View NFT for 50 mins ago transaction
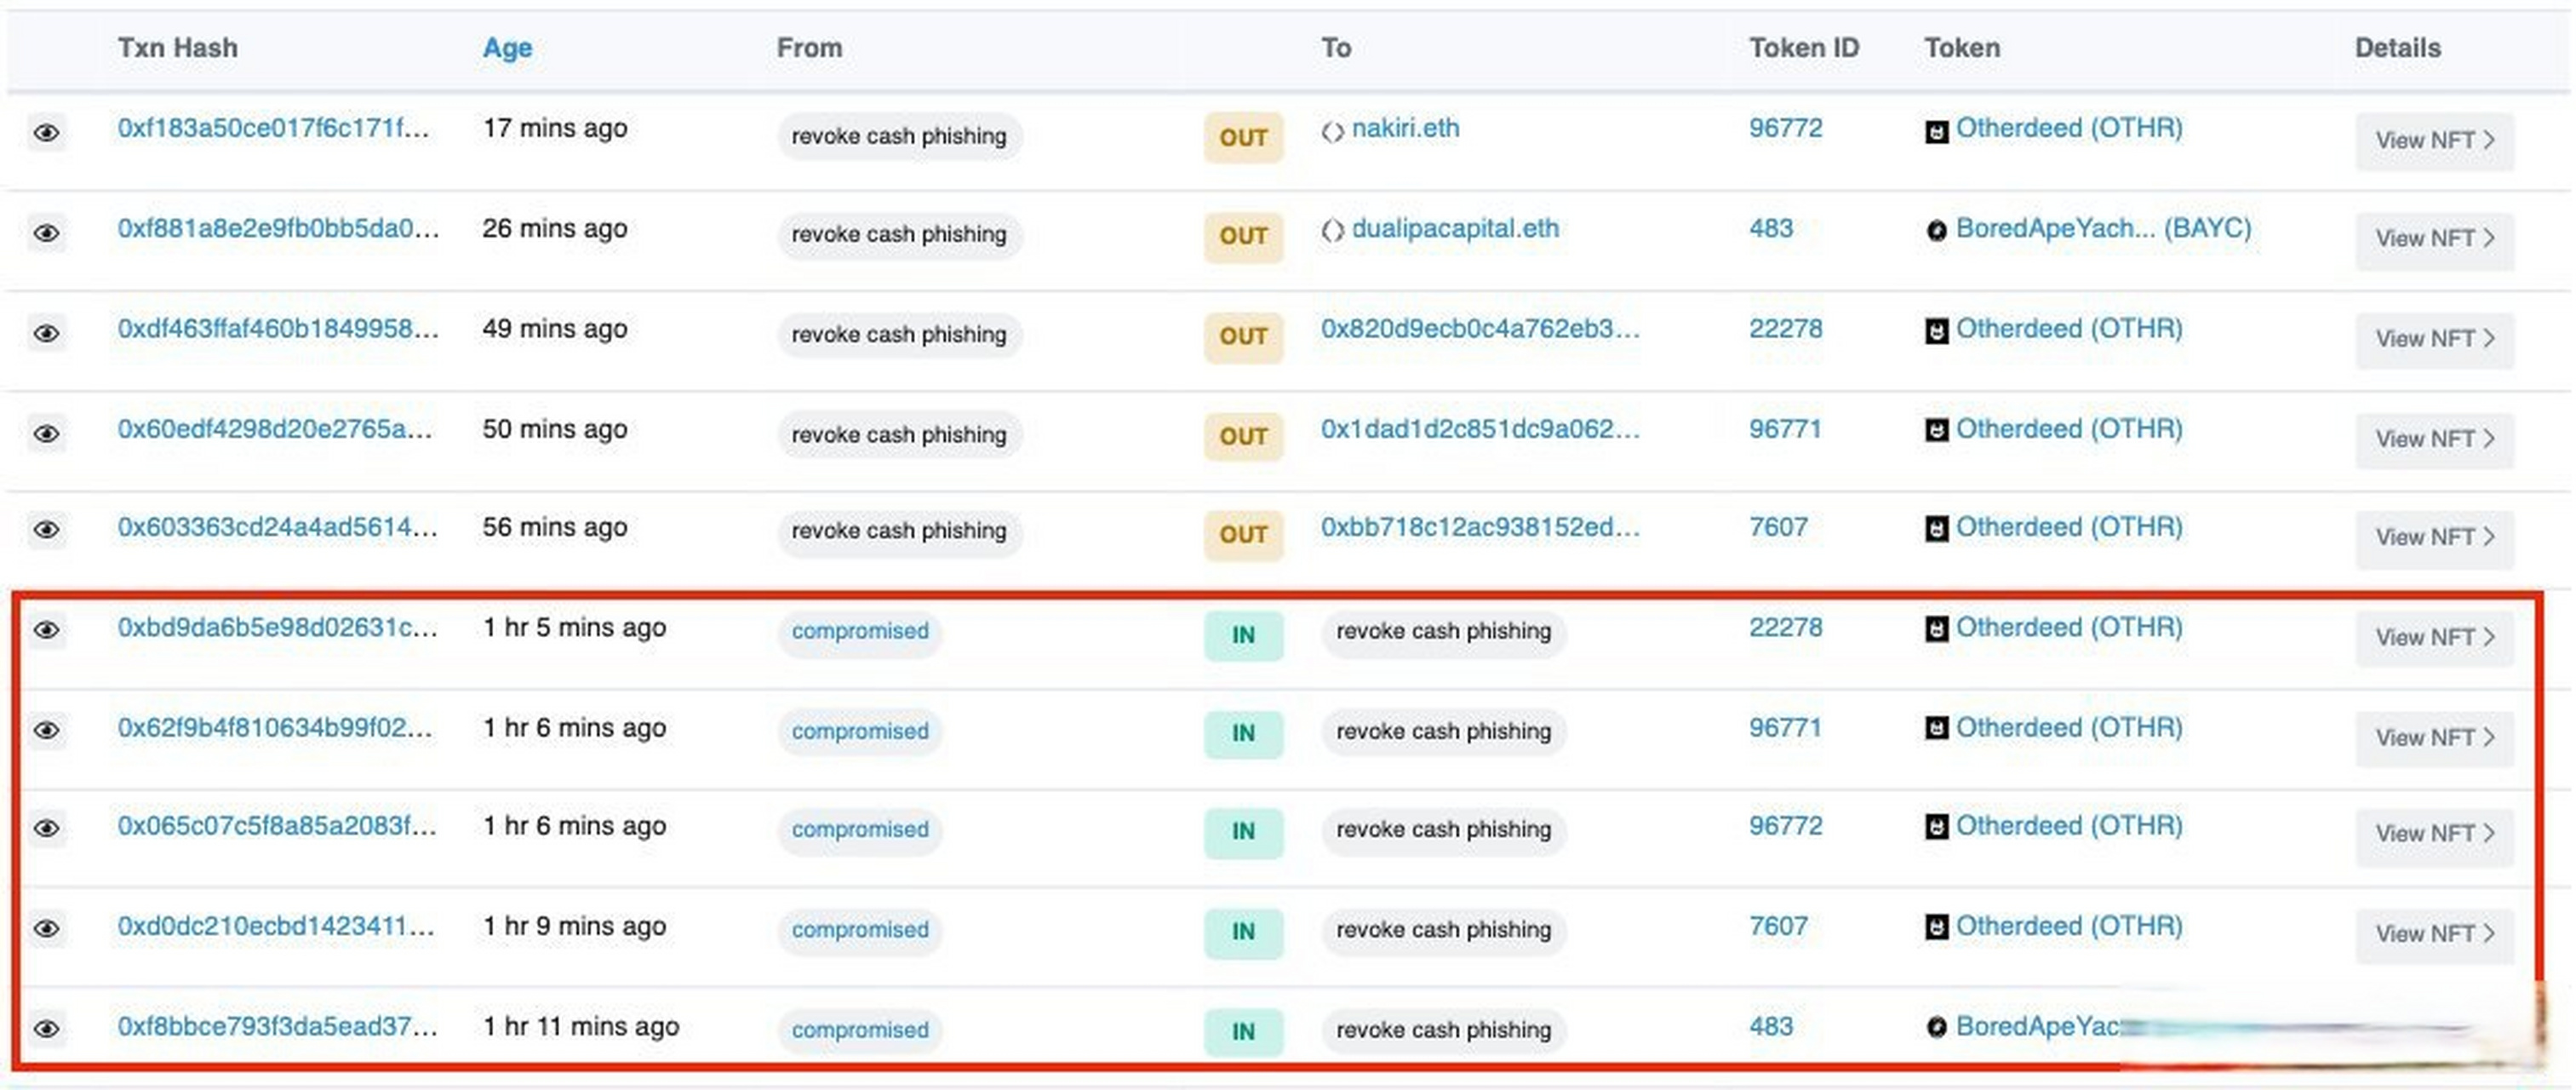Screen dimensions: 2576x1090 pos(2434,440)
